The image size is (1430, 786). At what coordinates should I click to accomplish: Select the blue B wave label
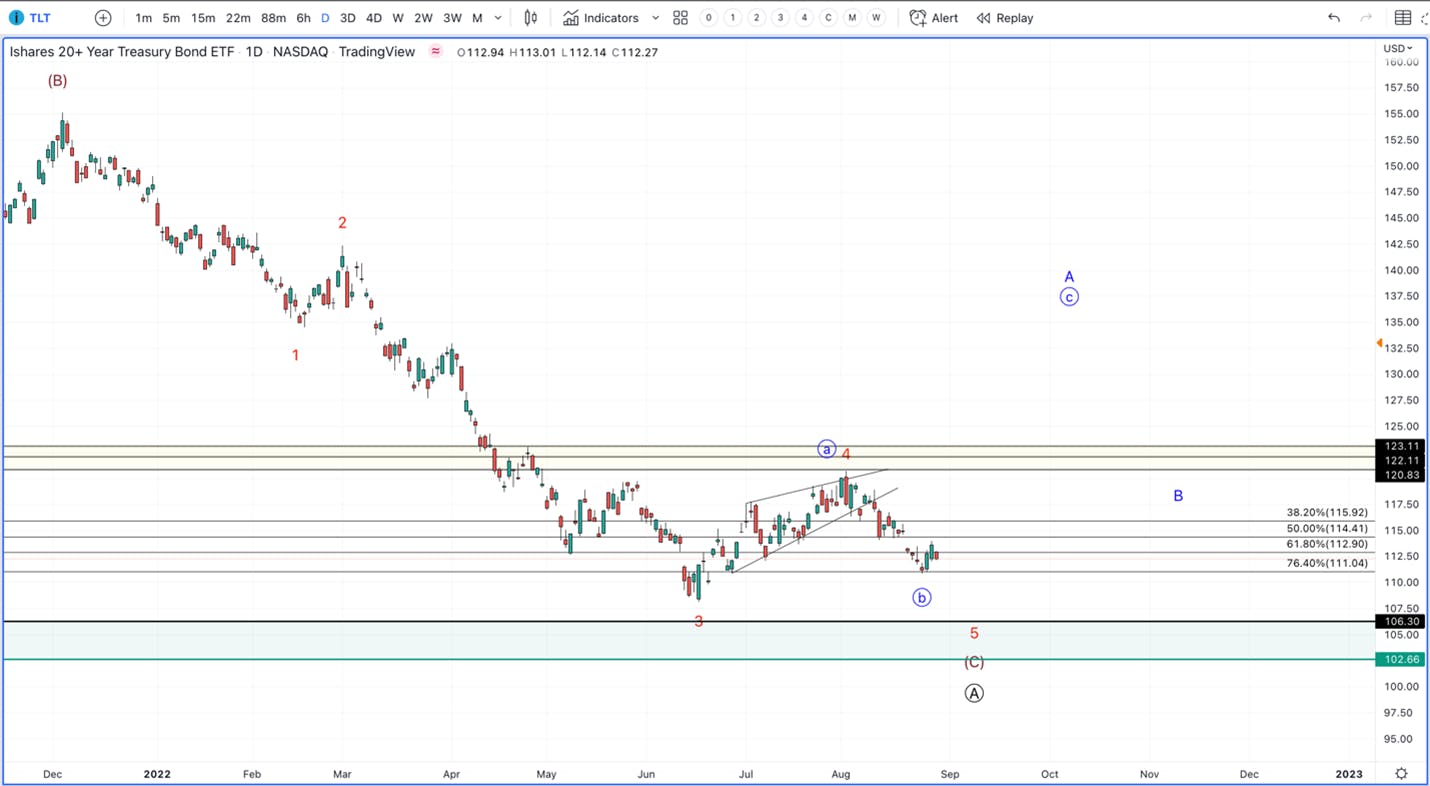pos(1178,496)
